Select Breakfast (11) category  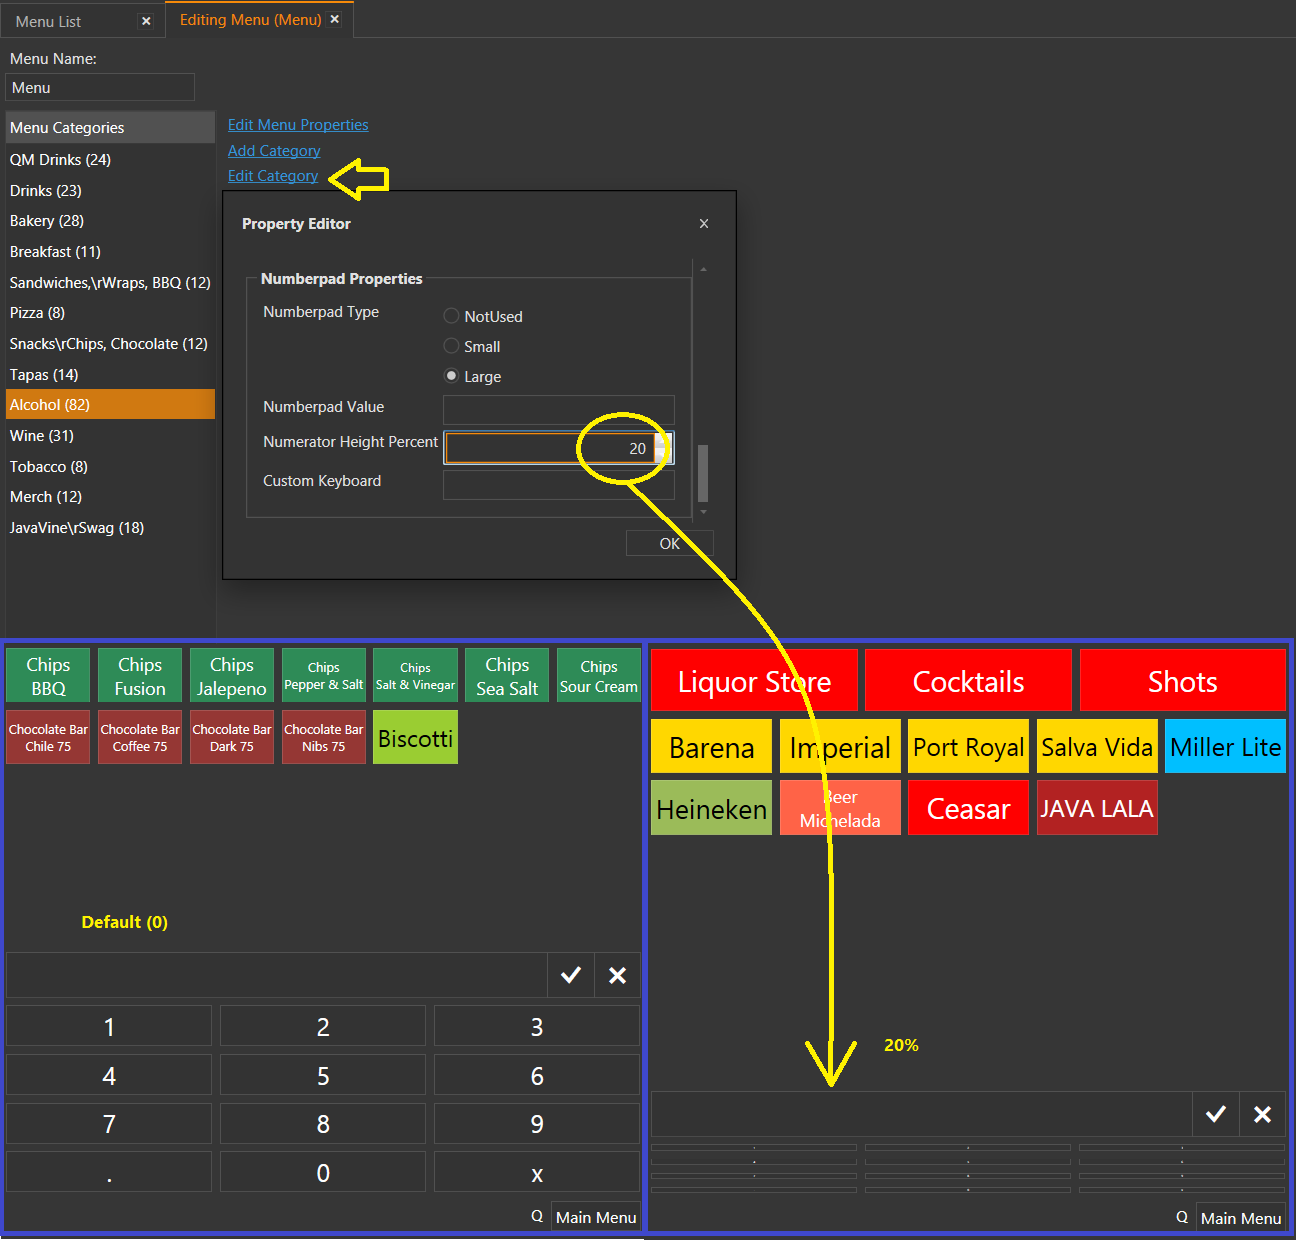pos(110,252)
